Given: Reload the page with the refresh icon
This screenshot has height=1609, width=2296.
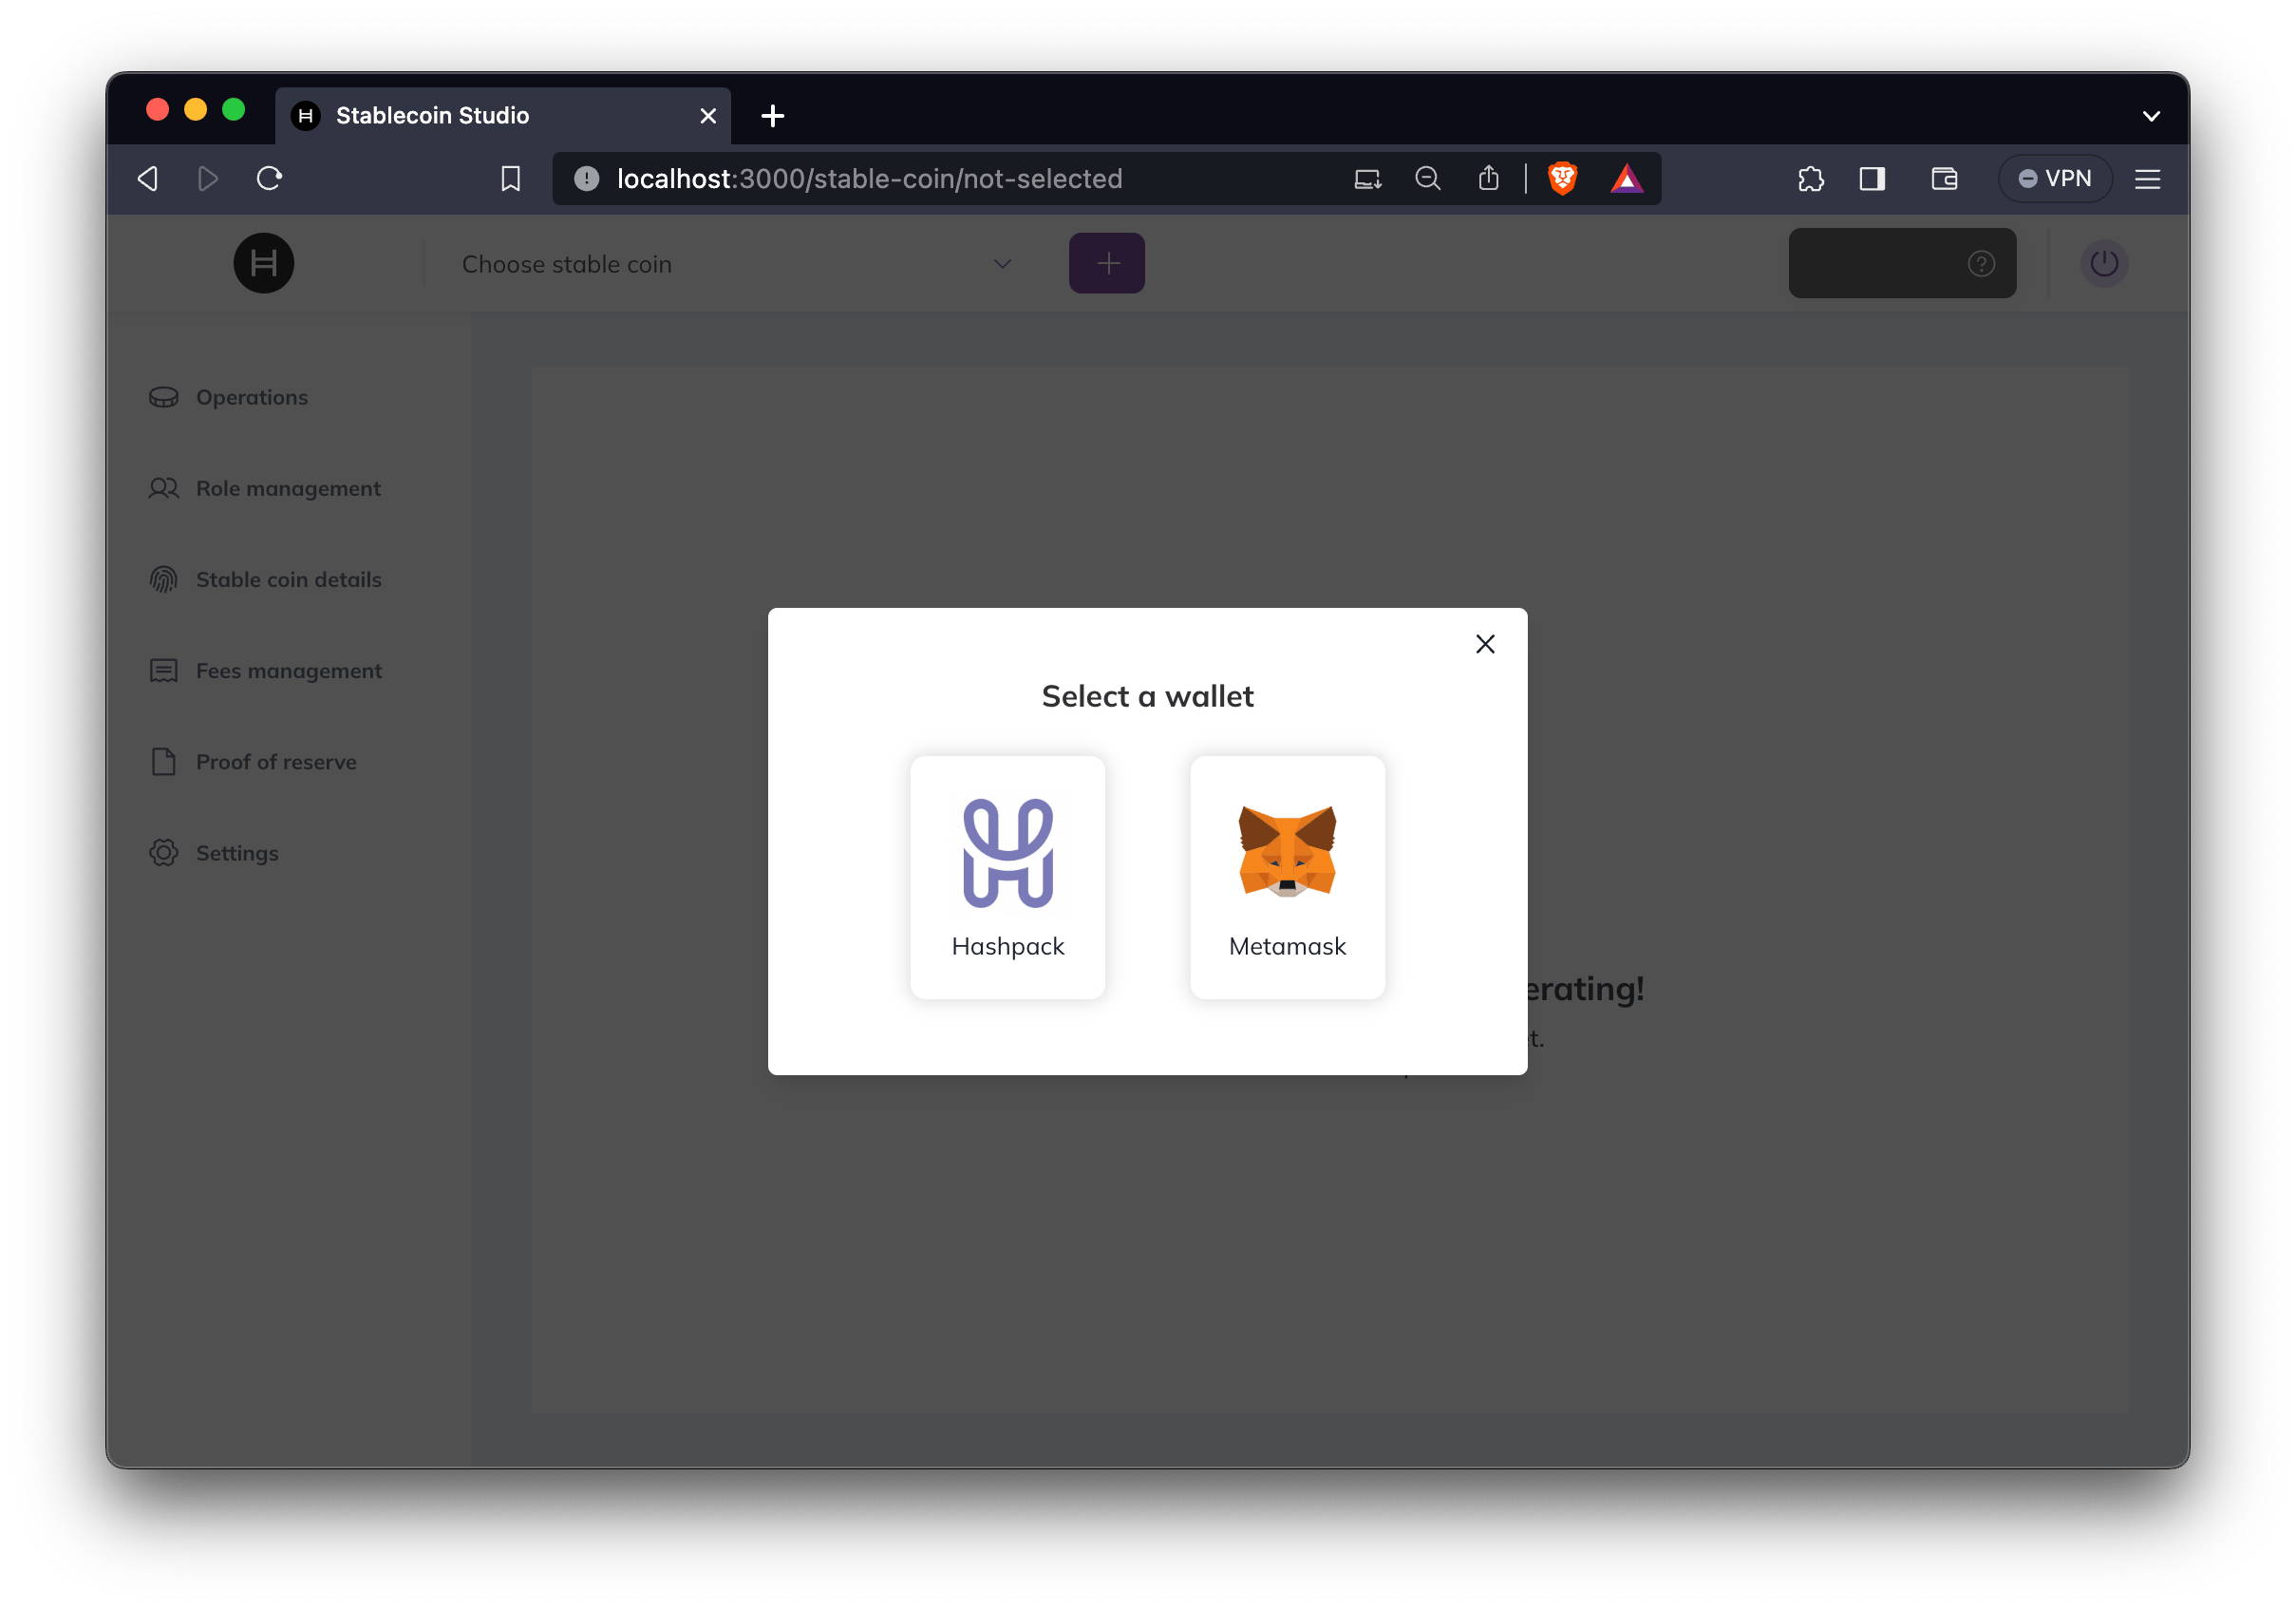Looking at the screenshot, I should pos(270,179).
